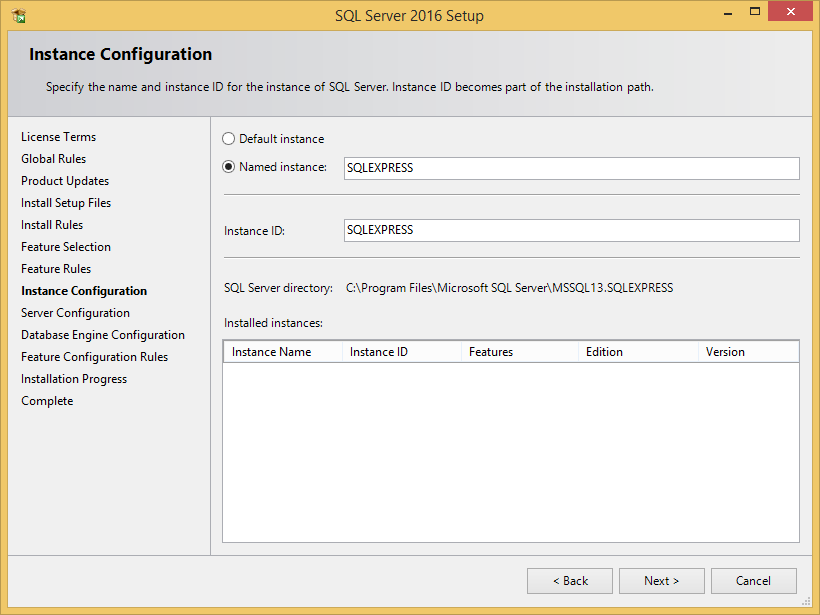The width and height of the screenshot is (820, 615).
Task: Click the SQL Server directory path text
Action: [x=509, y=288]
